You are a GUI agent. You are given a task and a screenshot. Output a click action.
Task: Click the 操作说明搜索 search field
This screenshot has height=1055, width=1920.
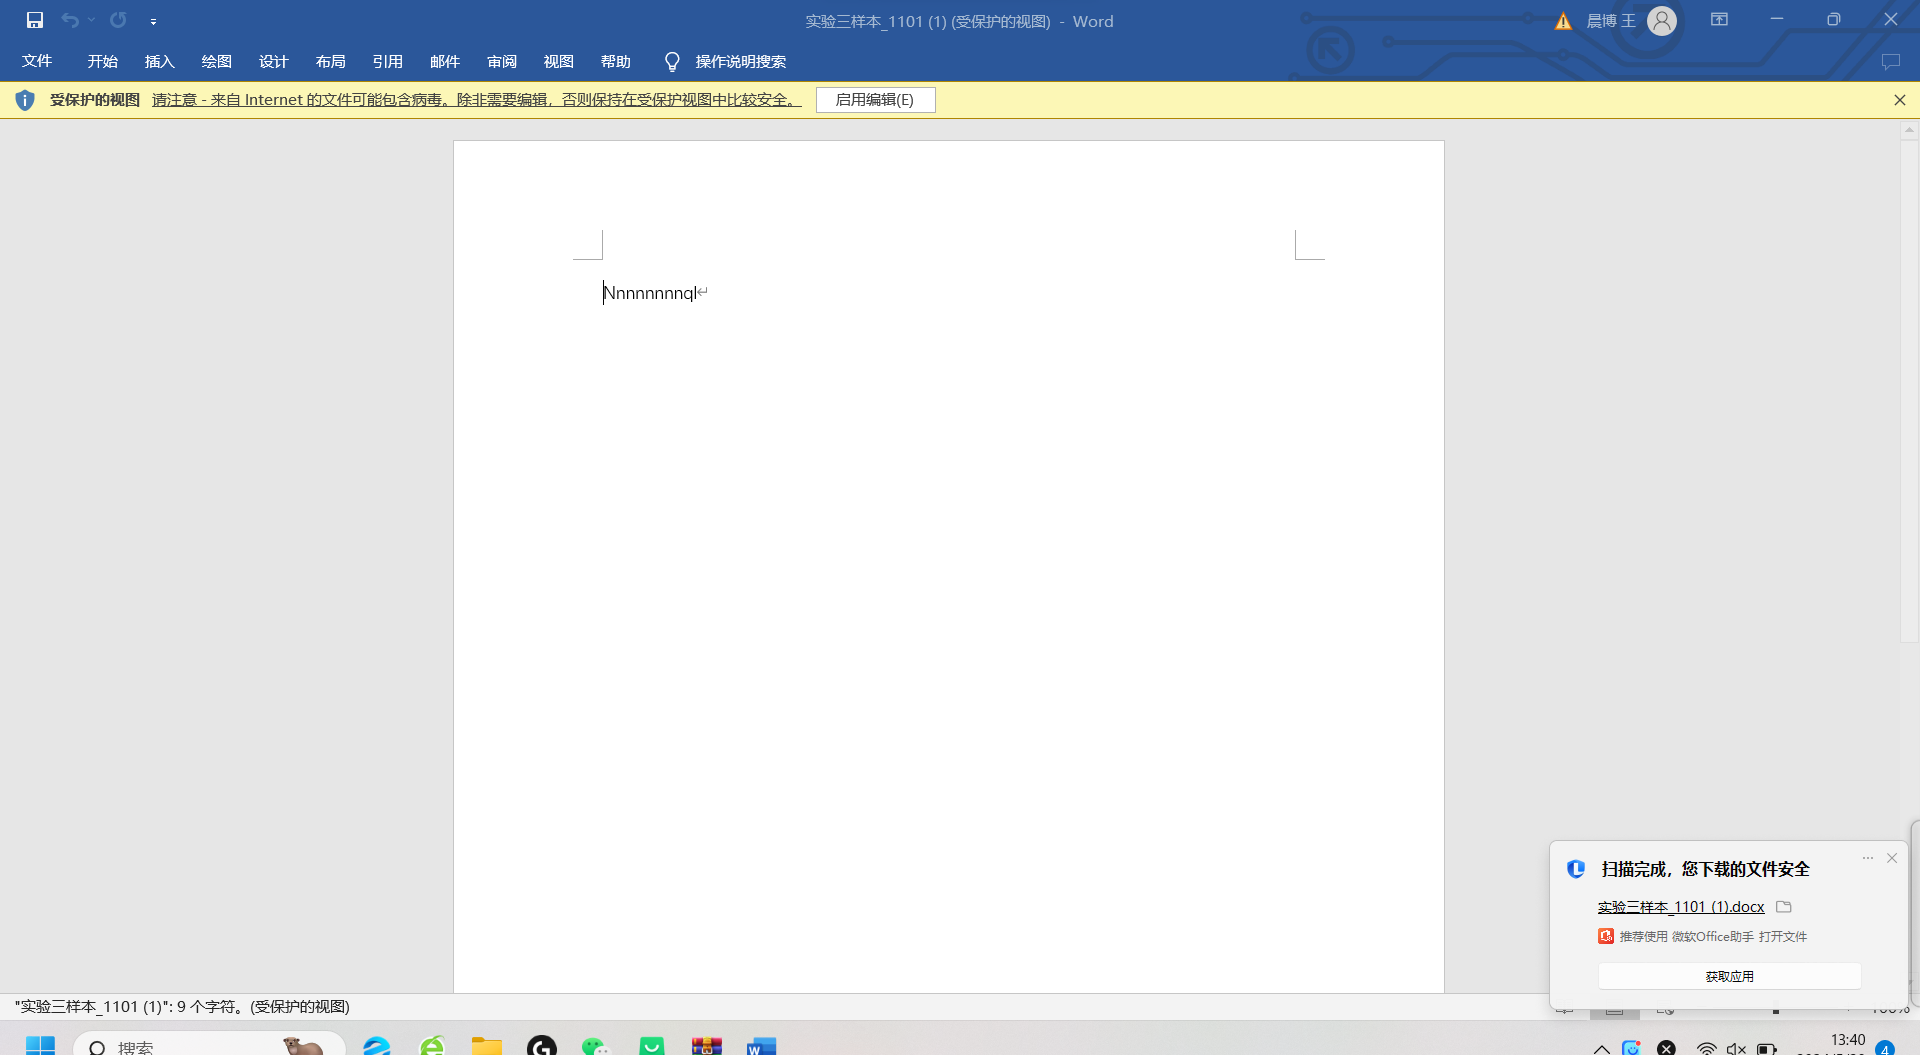tap(741, 62)
